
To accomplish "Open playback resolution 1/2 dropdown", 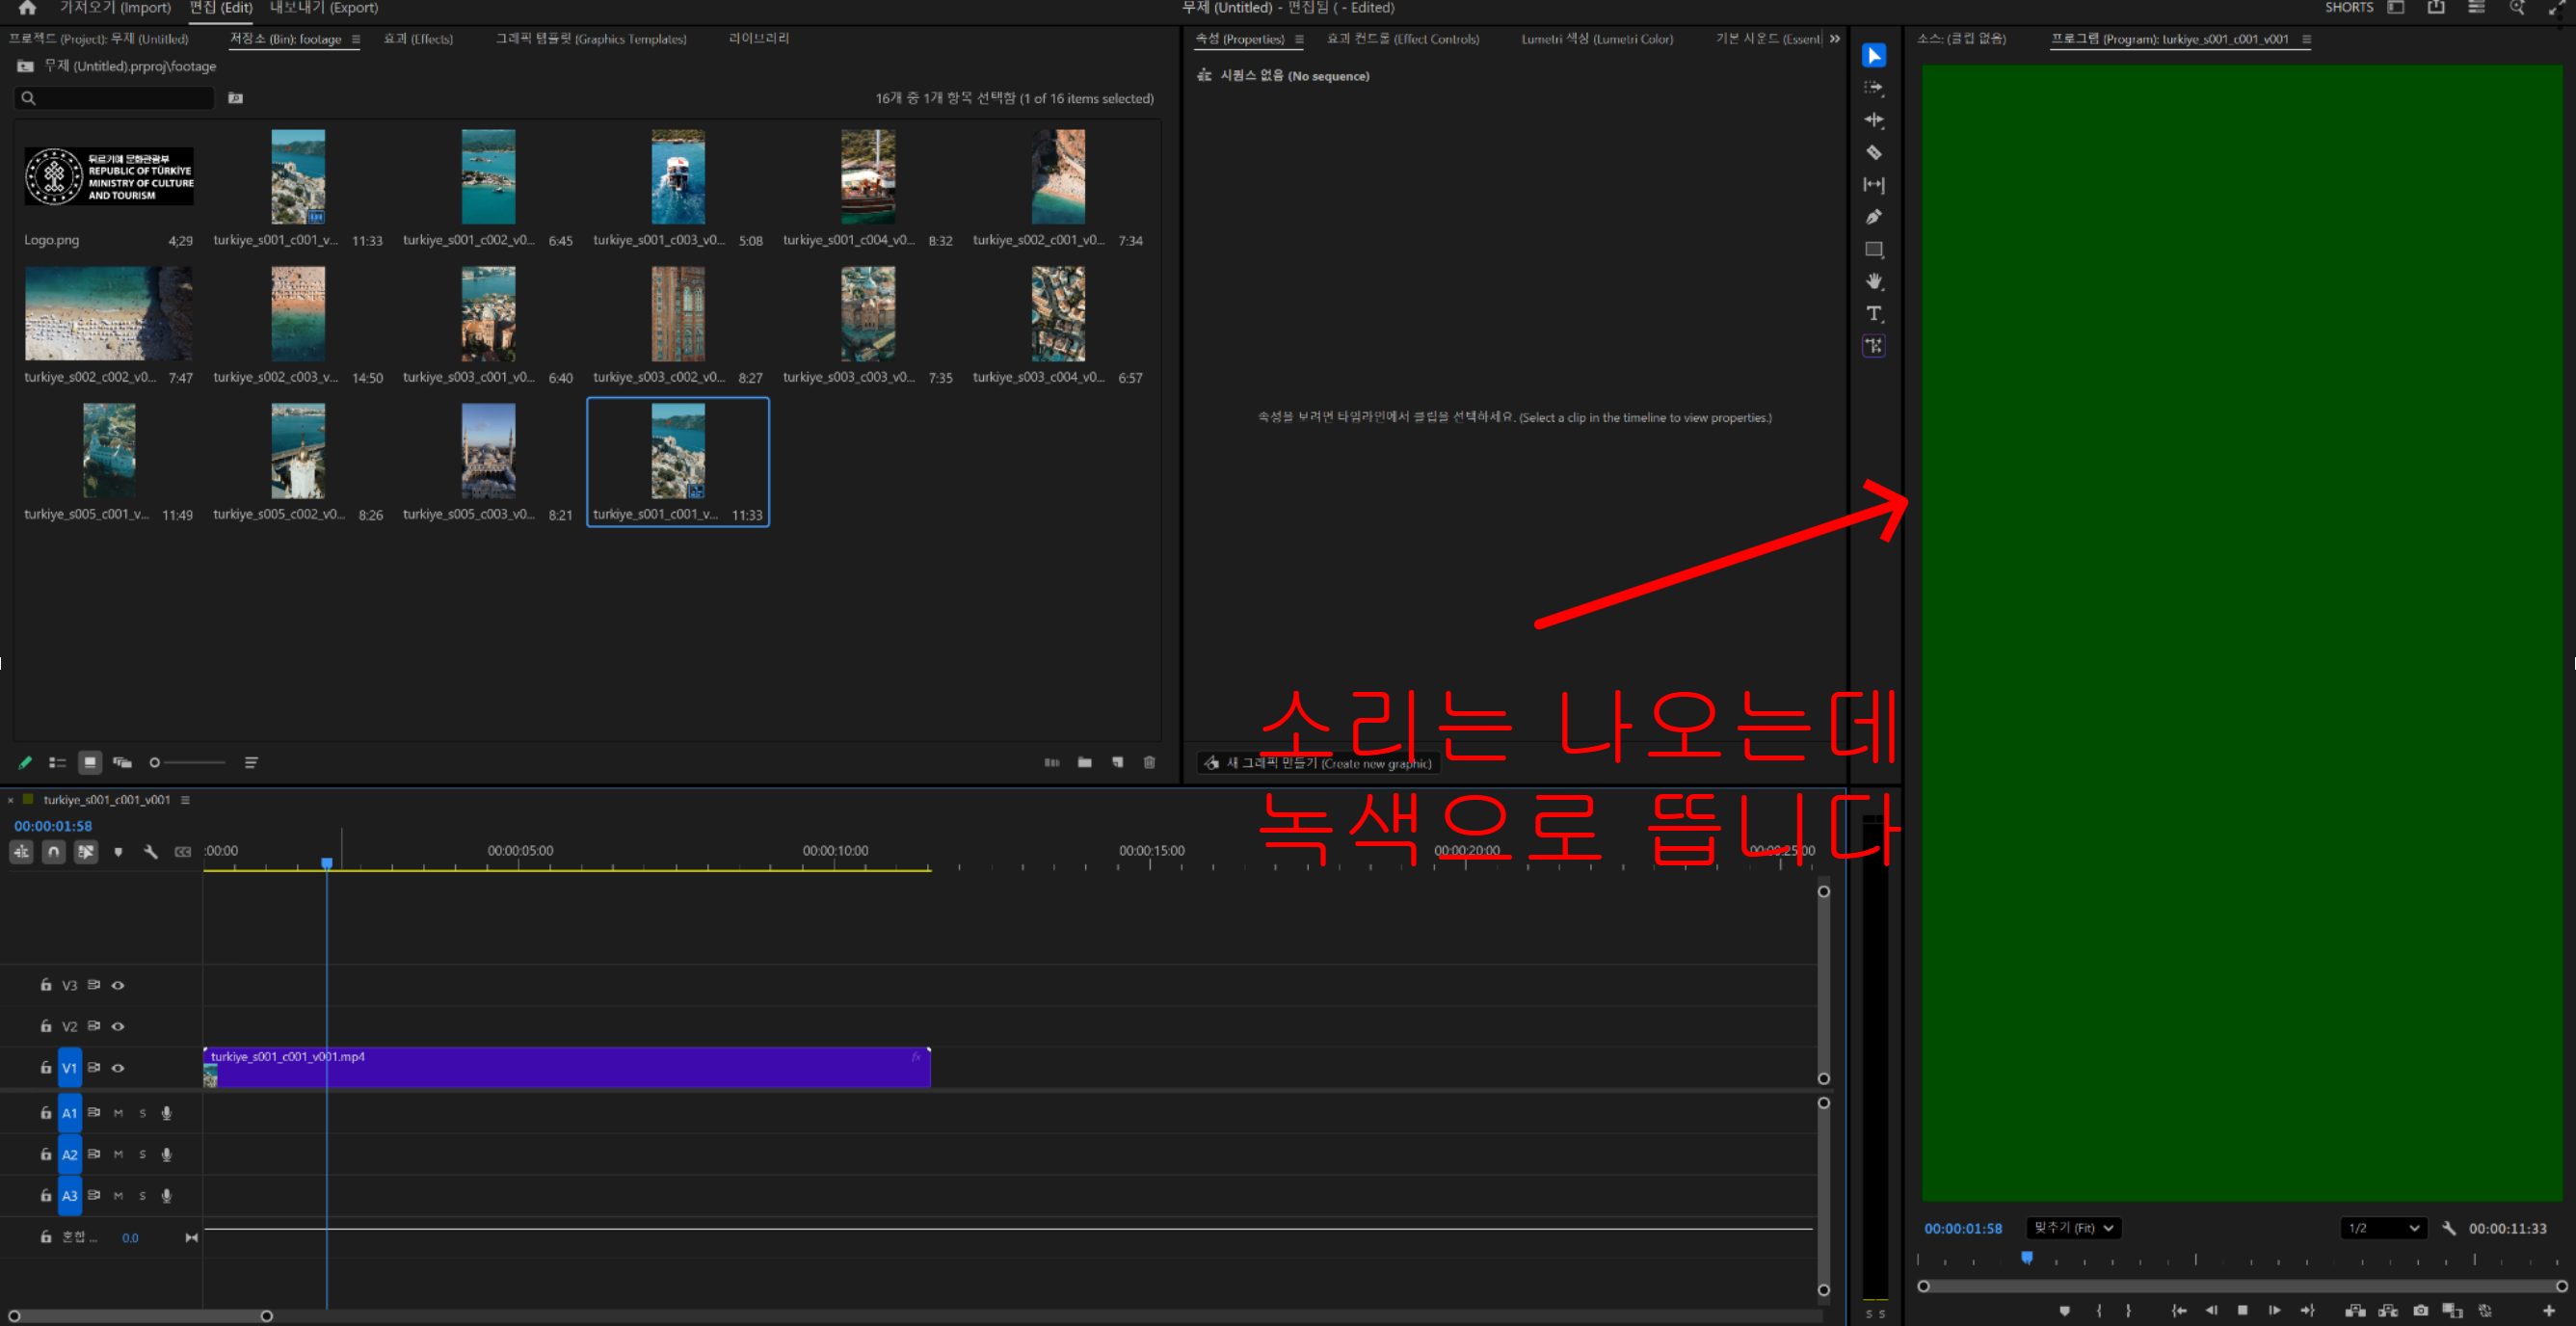I will coord(2382,1228).
